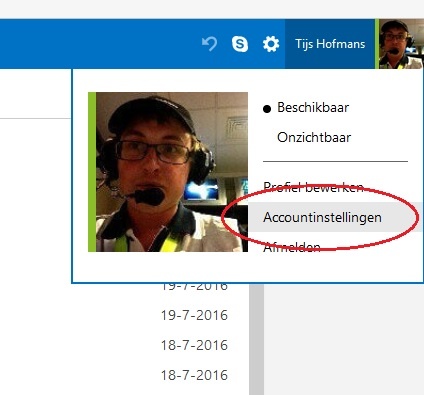
Task: Select the last 18-7-2016 message
Action: [194, 375]
